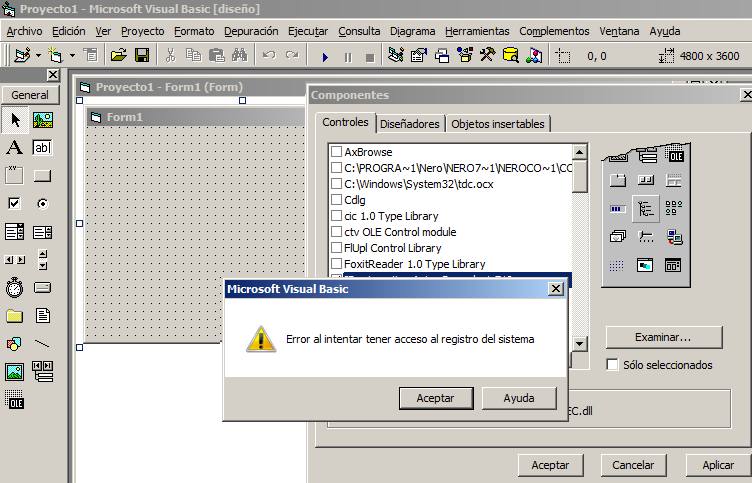Viewport: 752px width, 483px height.
Task: Check ctv OLE Control module checkbox
Action: [x=337, y=232]
